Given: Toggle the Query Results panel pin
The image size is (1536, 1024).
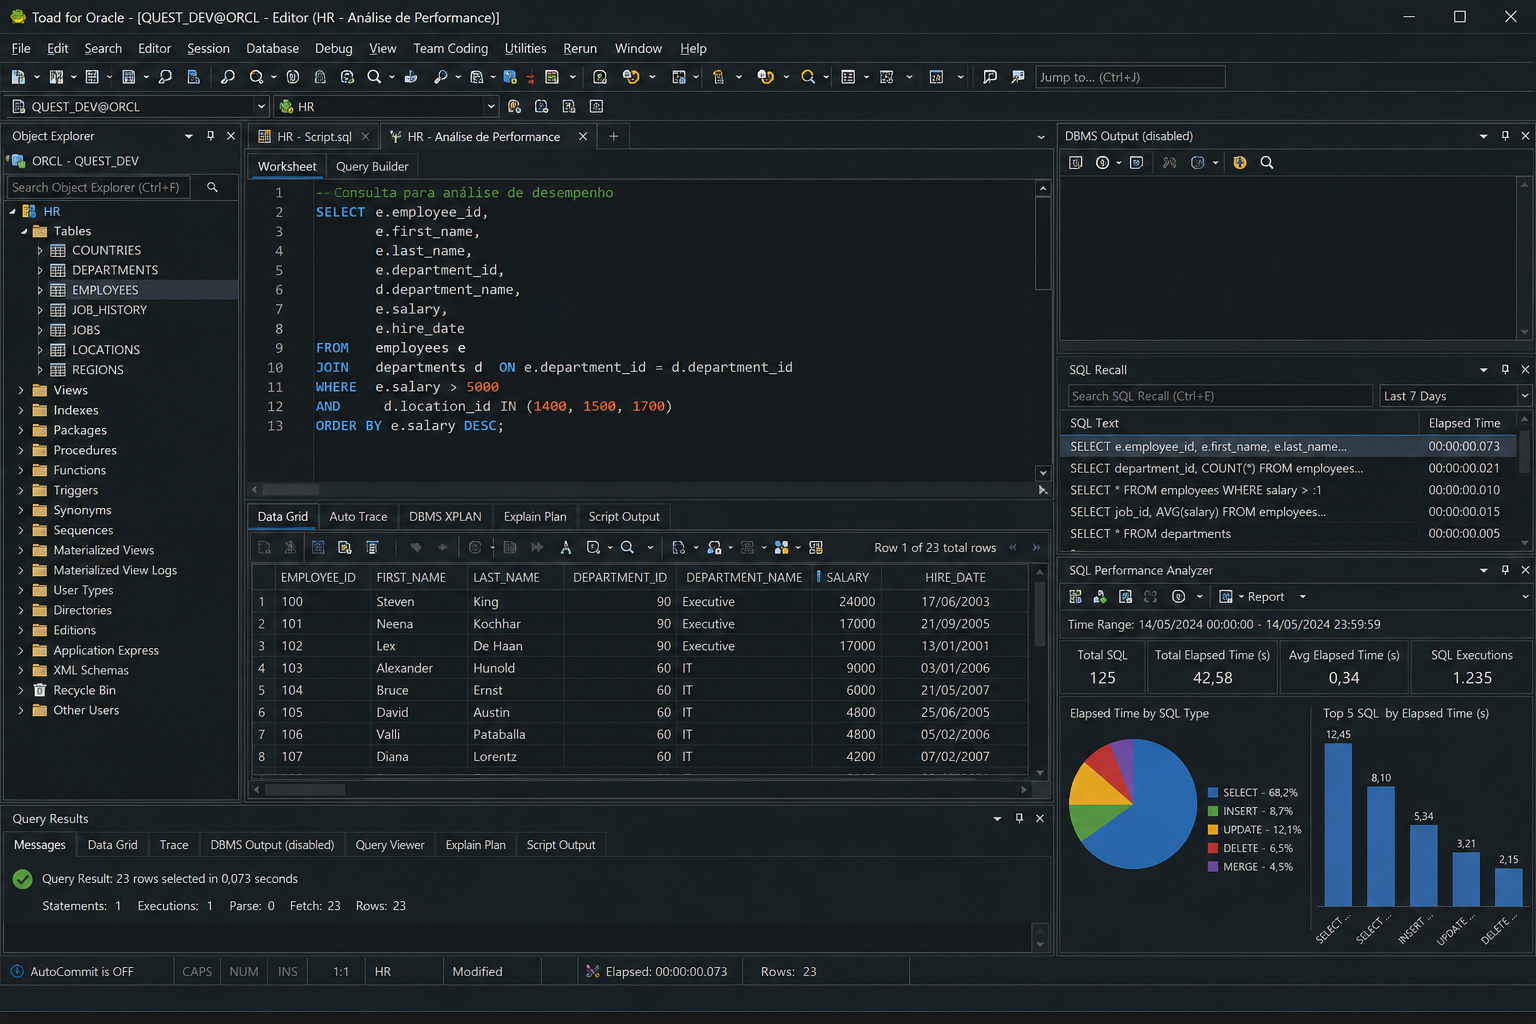Looking at the screenshot, I should pos(1019,818).
